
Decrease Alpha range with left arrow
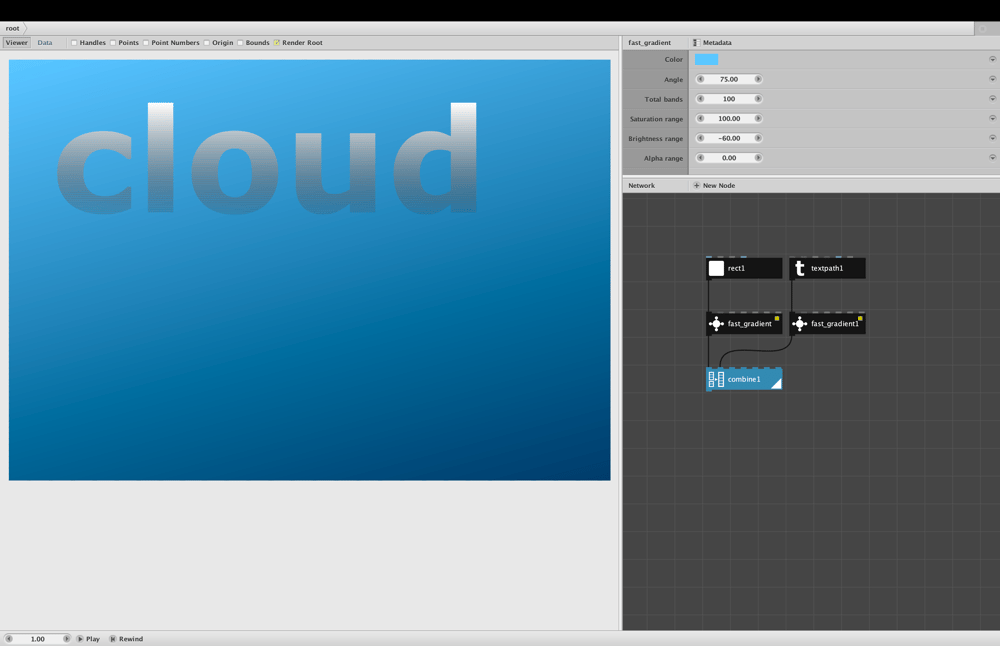click(700, 158)
